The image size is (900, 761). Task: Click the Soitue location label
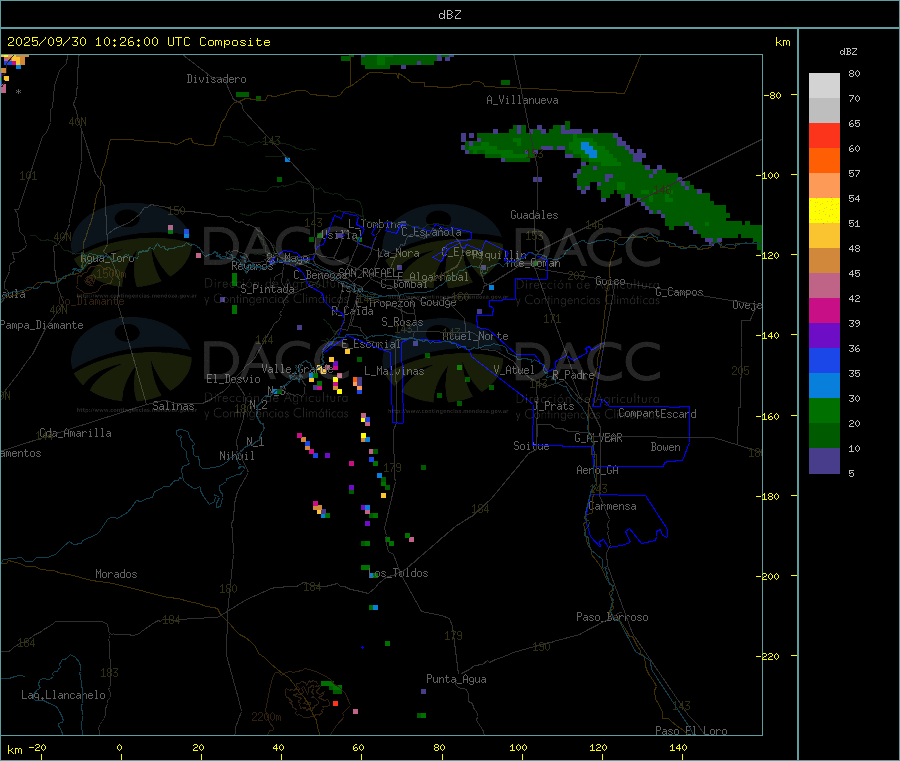(x=531, y=446)
